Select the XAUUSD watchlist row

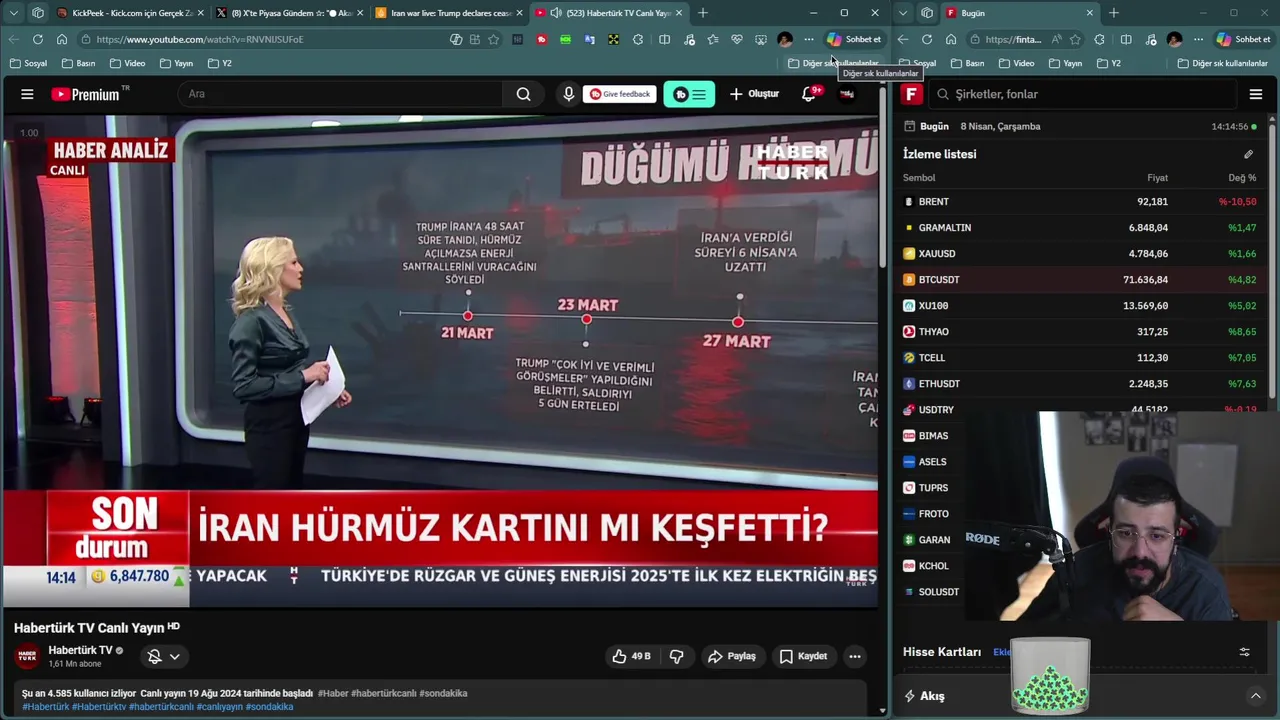click(1080, 253)
